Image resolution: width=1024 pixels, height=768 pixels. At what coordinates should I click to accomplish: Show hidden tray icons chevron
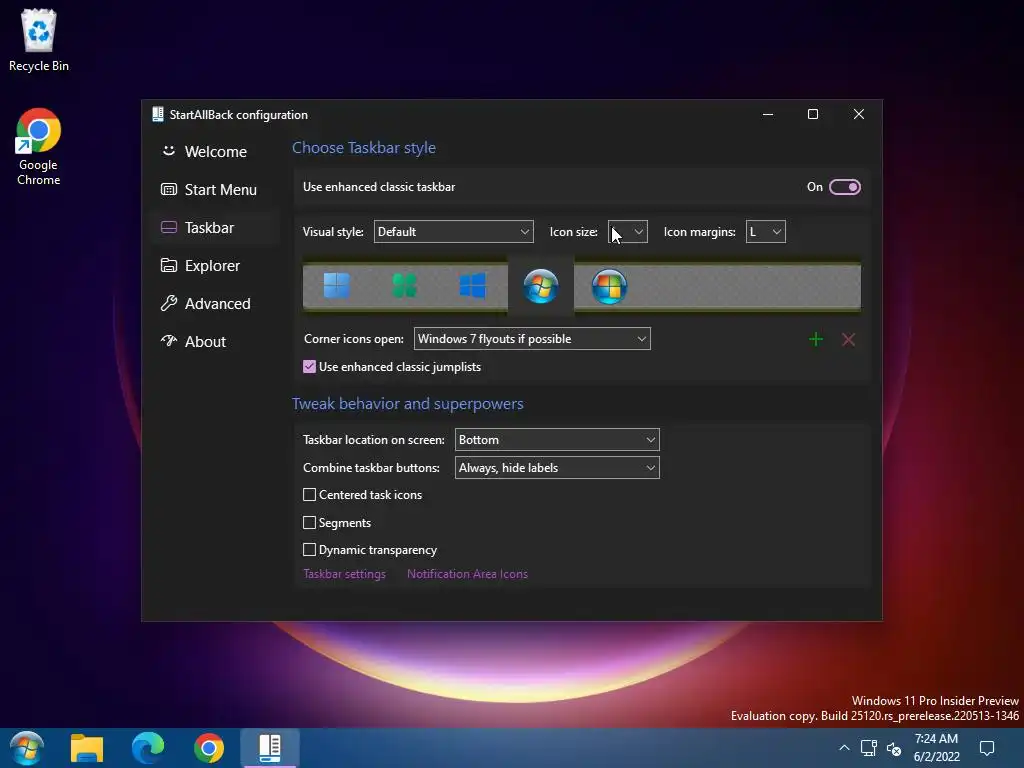(x=844, y=748)
